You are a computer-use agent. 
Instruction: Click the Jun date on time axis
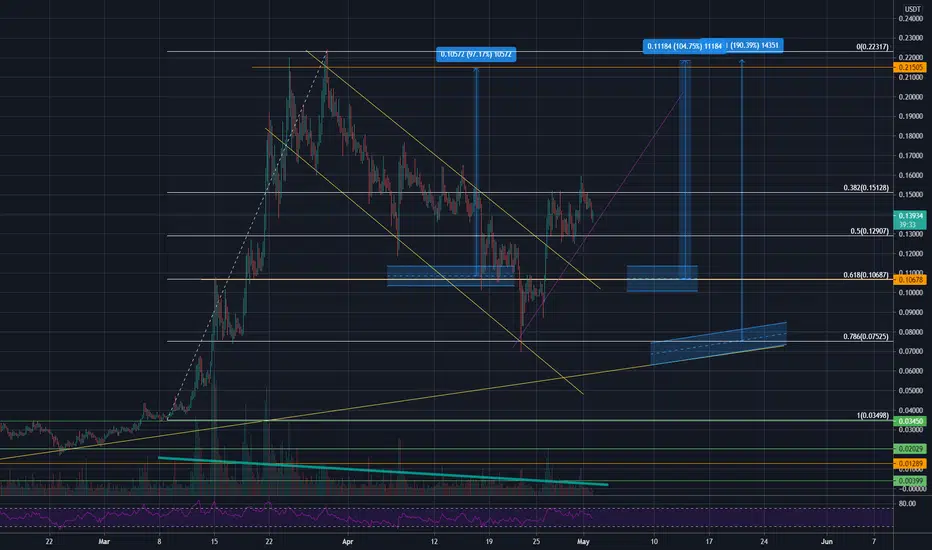tap(826, 542)
